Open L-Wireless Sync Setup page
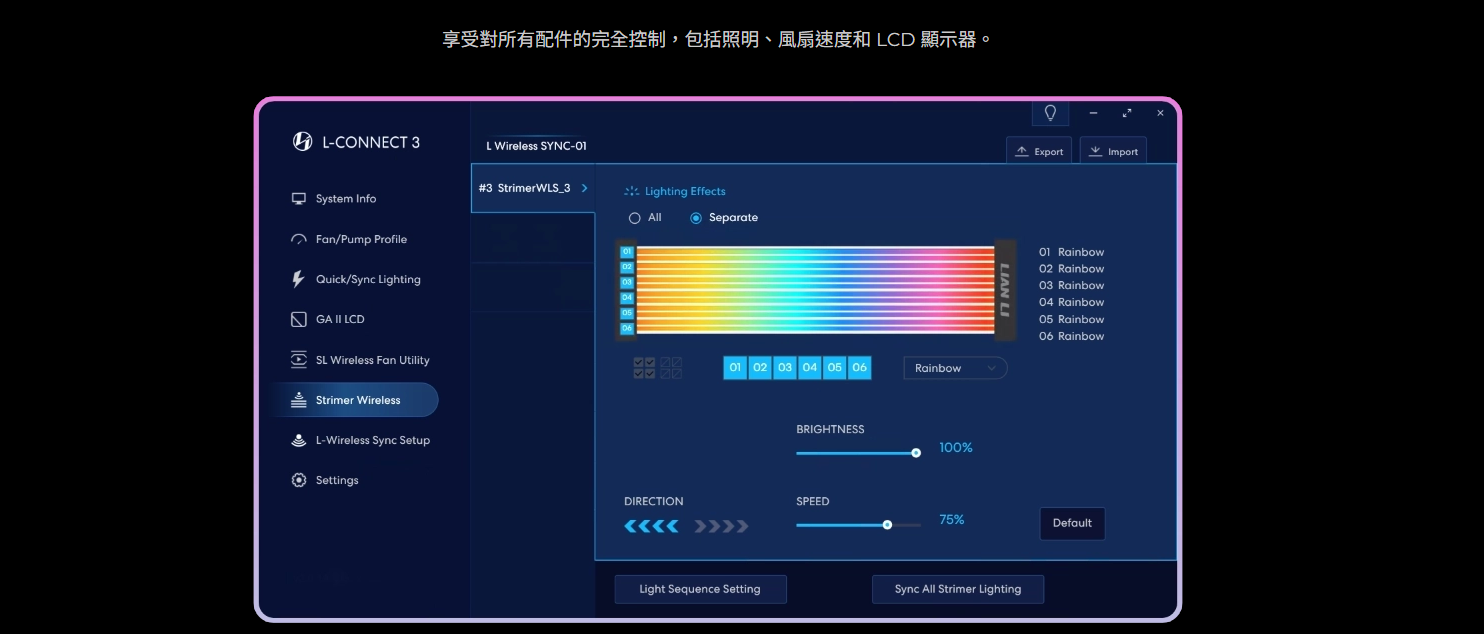The height and width of the screenshot is (634, 1484). [x=372, y=440]
